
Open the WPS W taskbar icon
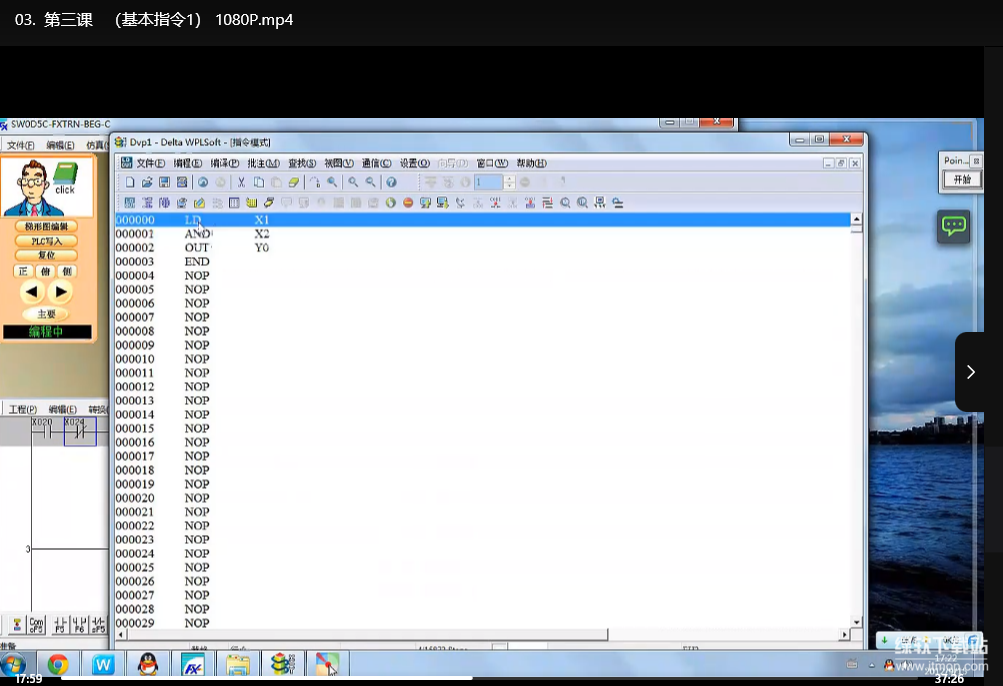coord(102,664)
